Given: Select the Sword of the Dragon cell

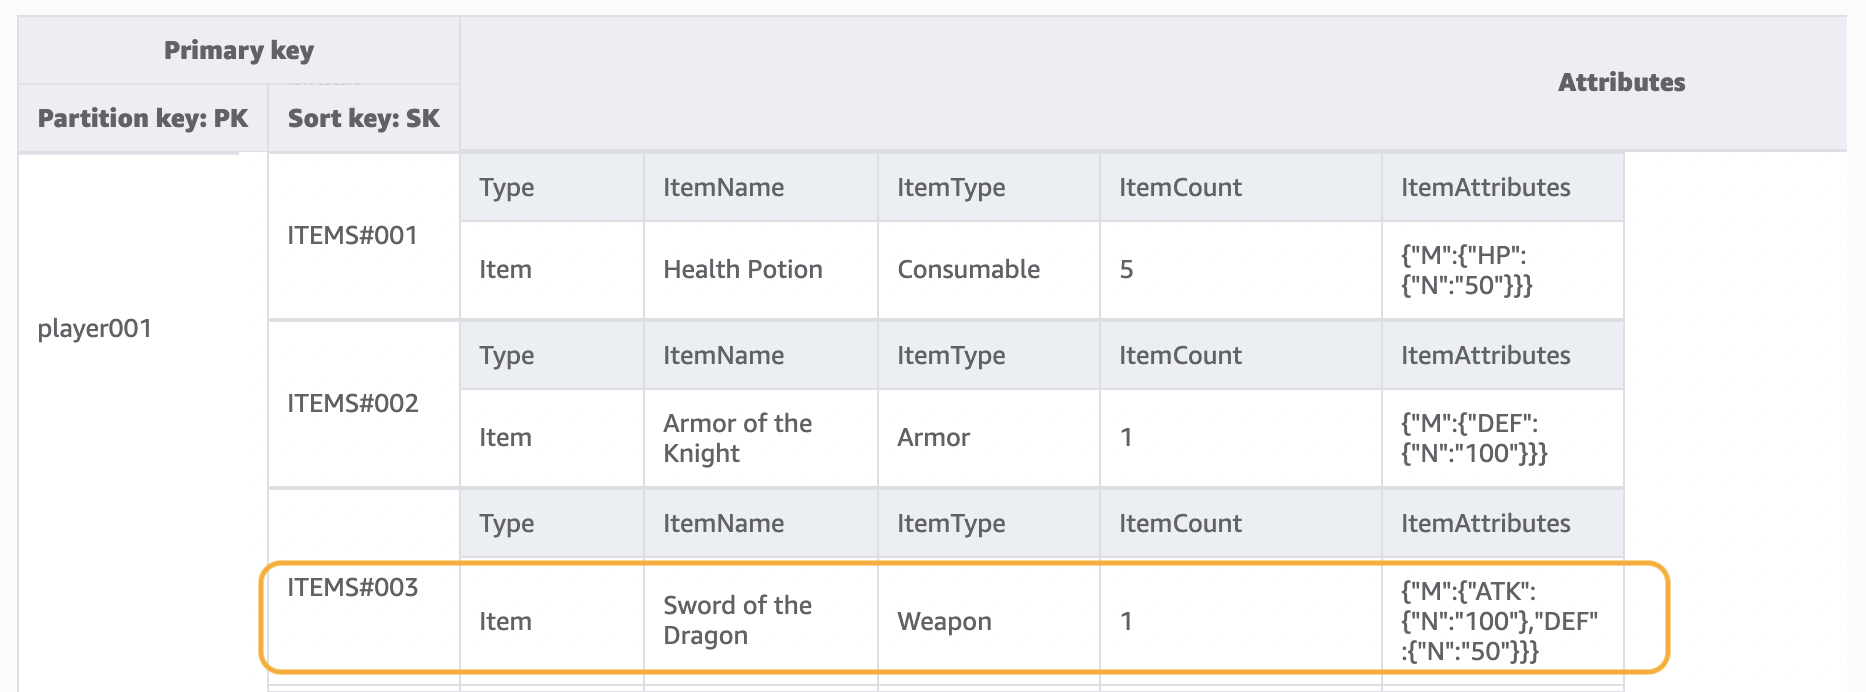Looking at the screenshot, I should pos(738,620).
